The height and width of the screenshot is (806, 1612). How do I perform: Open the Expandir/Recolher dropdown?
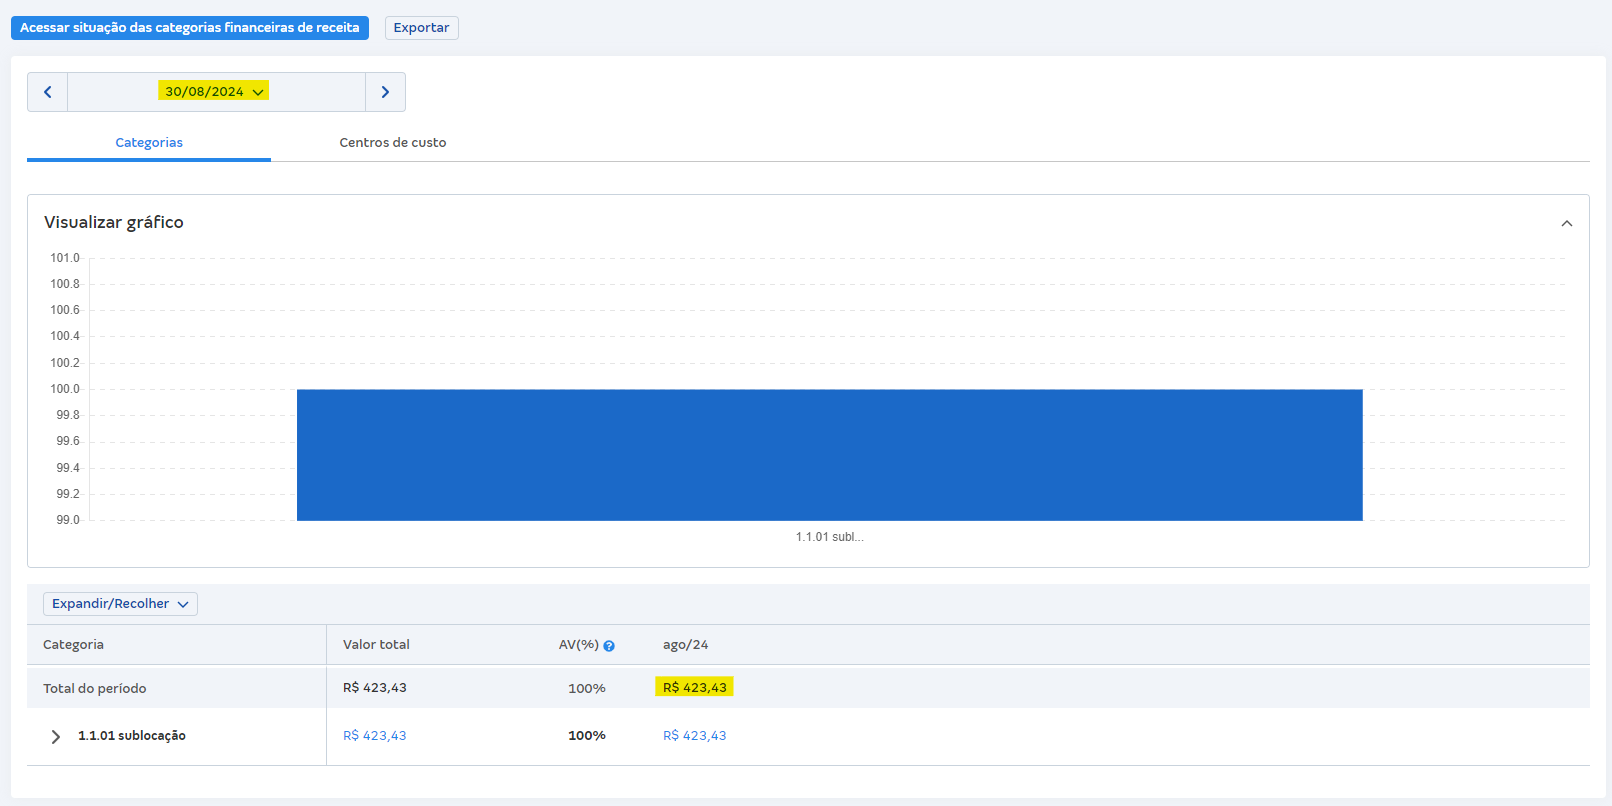coord(120,604)
